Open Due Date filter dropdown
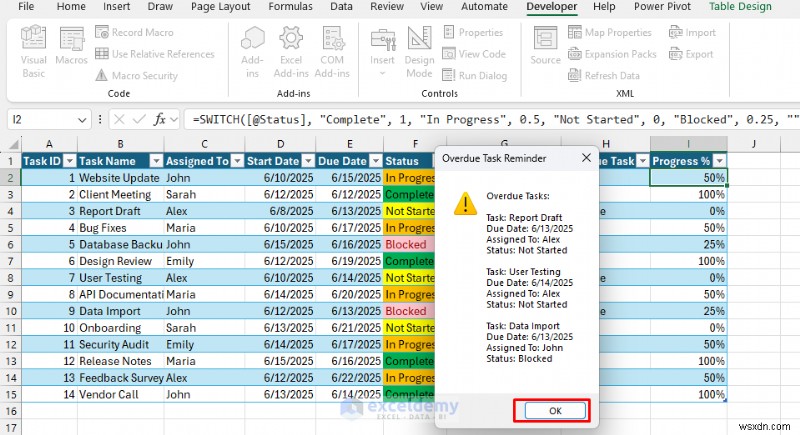 pyautogui.click(x=376, y=161)
